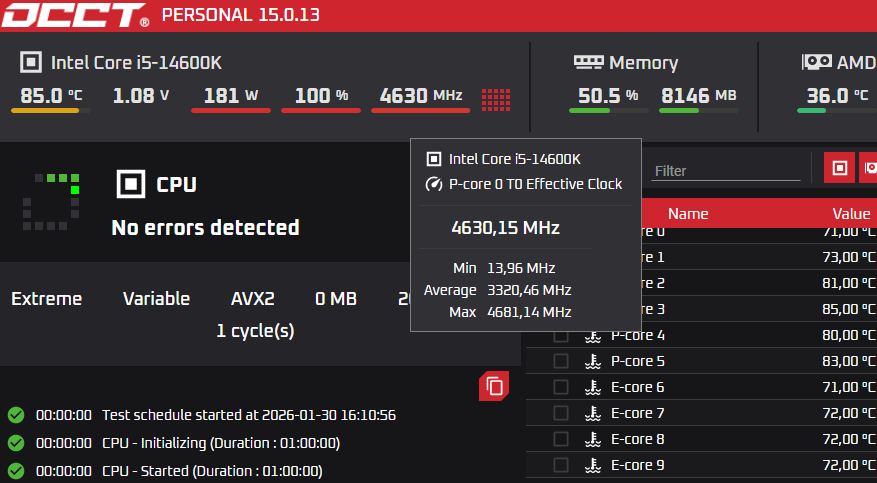Tick the checkbox for P-core 5

(x=561, y=361)
